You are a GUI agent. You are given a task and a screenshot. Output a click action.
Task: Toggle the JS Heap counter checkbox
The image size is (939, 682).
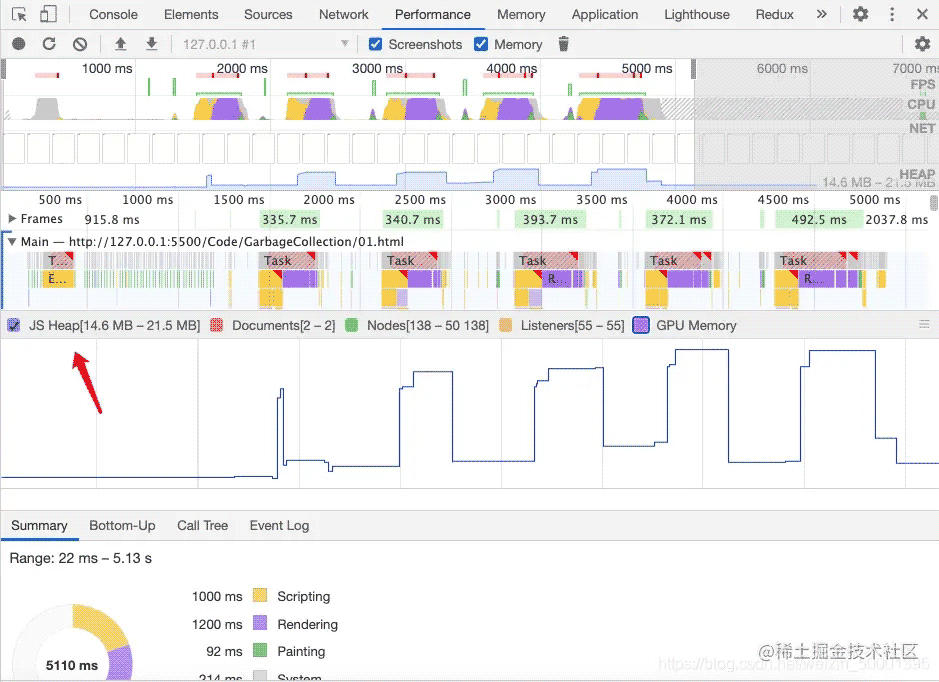[x=14, y=325]
